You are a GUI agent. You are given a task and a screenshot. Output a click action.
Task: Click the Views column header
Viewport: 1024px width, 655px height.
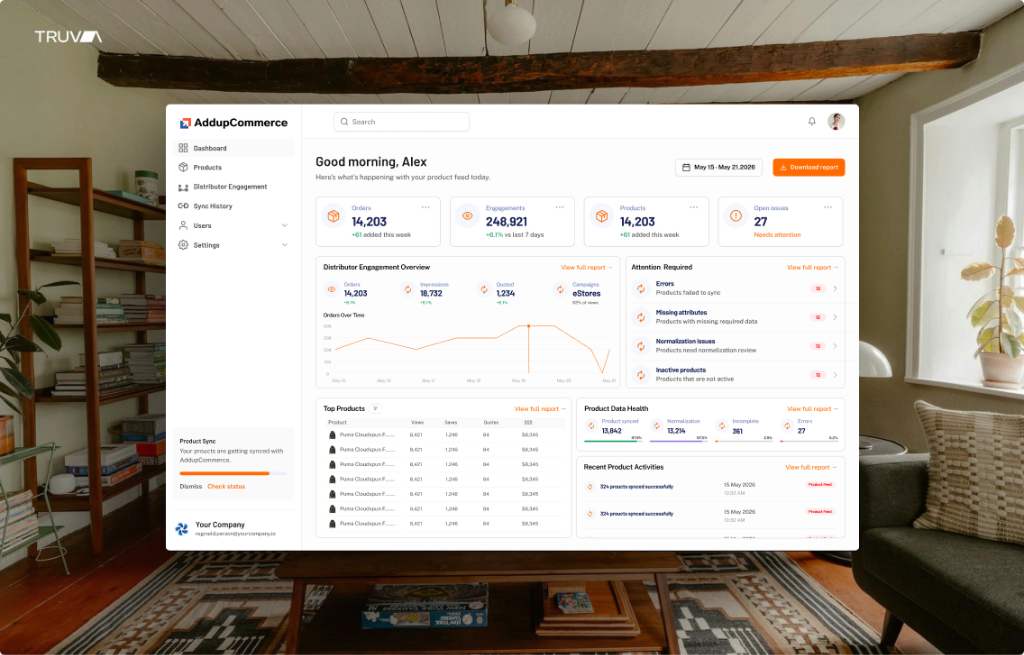(417, 423)
